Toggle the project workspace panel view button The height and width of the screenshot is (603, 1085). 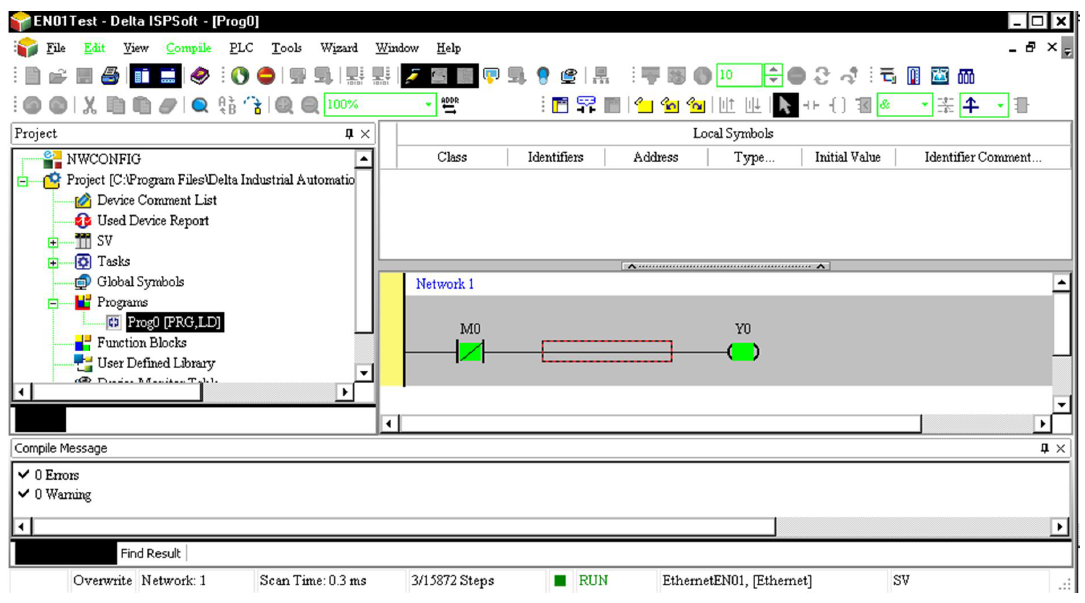[x=142, y=76]
